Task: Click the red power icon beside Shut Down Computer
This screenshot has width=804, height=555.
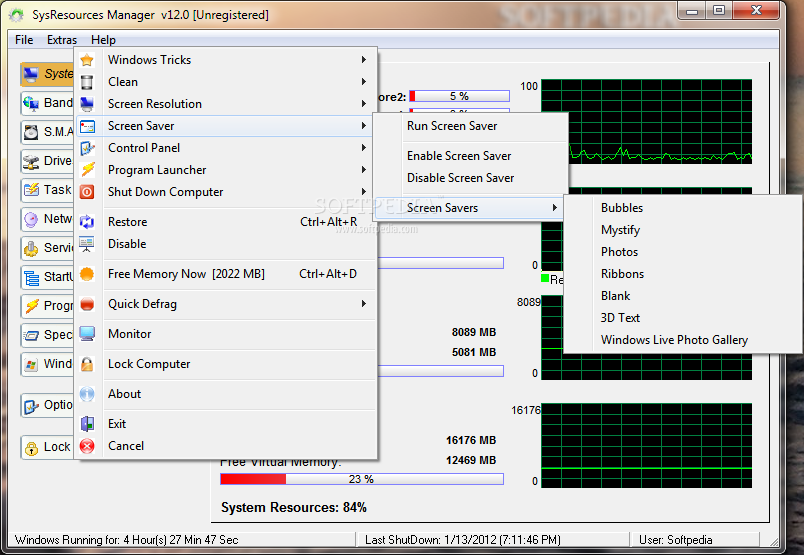Action: pos(87,192)
